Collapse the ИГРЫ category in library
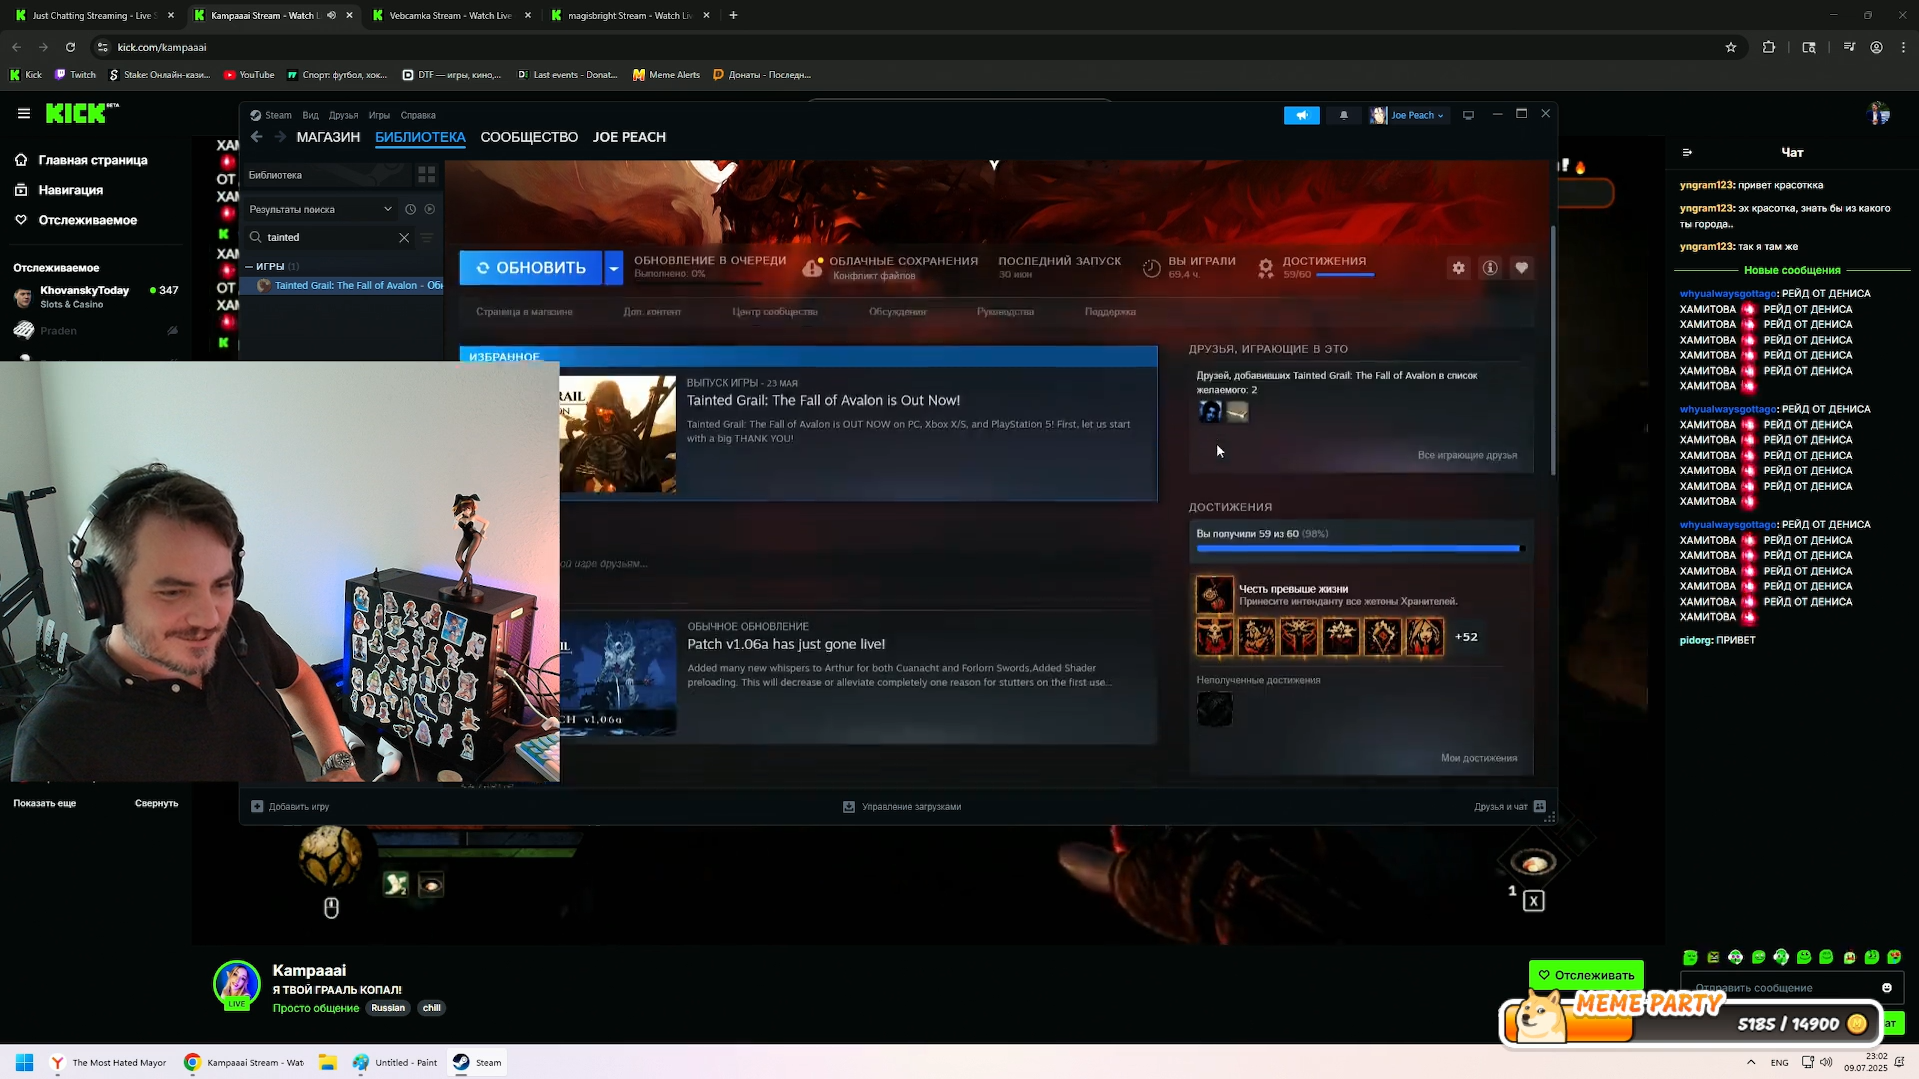 tap(249, 267)
